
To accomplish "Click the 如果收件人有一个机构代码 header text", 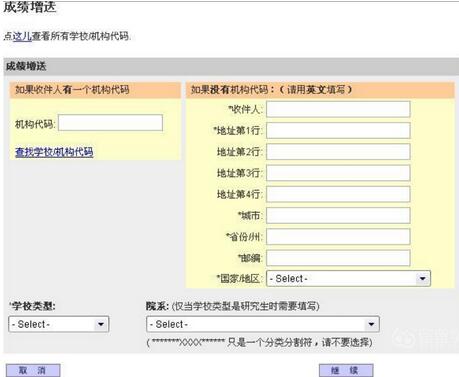I will click(x=72, y=89).
